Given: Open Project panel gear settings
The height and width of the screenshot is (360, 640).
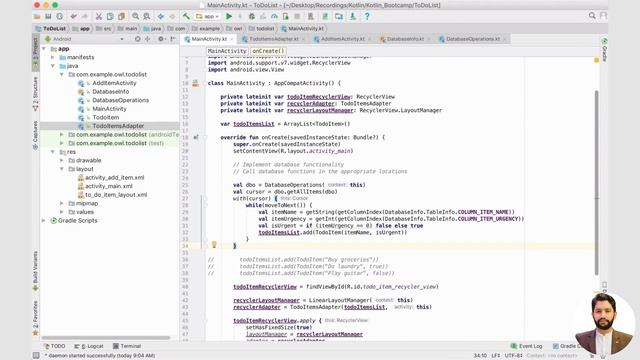Looking at the screenshot, I should 161,39.
